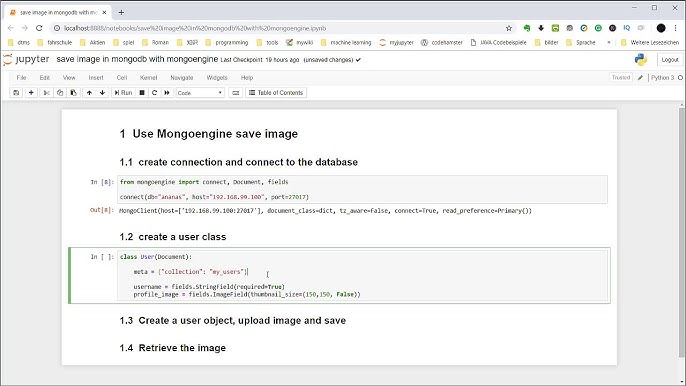Bookmark this page with the star icon
The image size is (686, 386).
[x=509, y=28]
